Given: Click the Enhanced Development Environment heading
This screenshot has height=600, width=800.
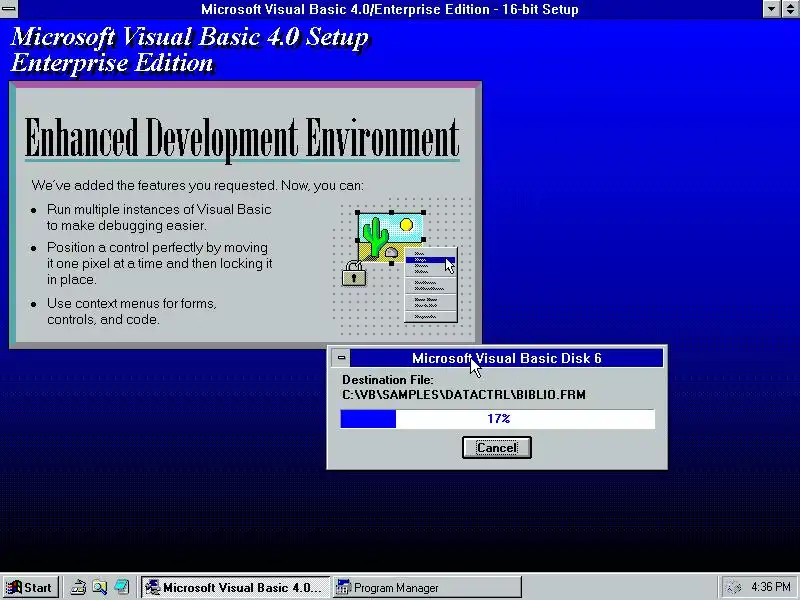Looking at the screenshot, I should click(242, 139).
